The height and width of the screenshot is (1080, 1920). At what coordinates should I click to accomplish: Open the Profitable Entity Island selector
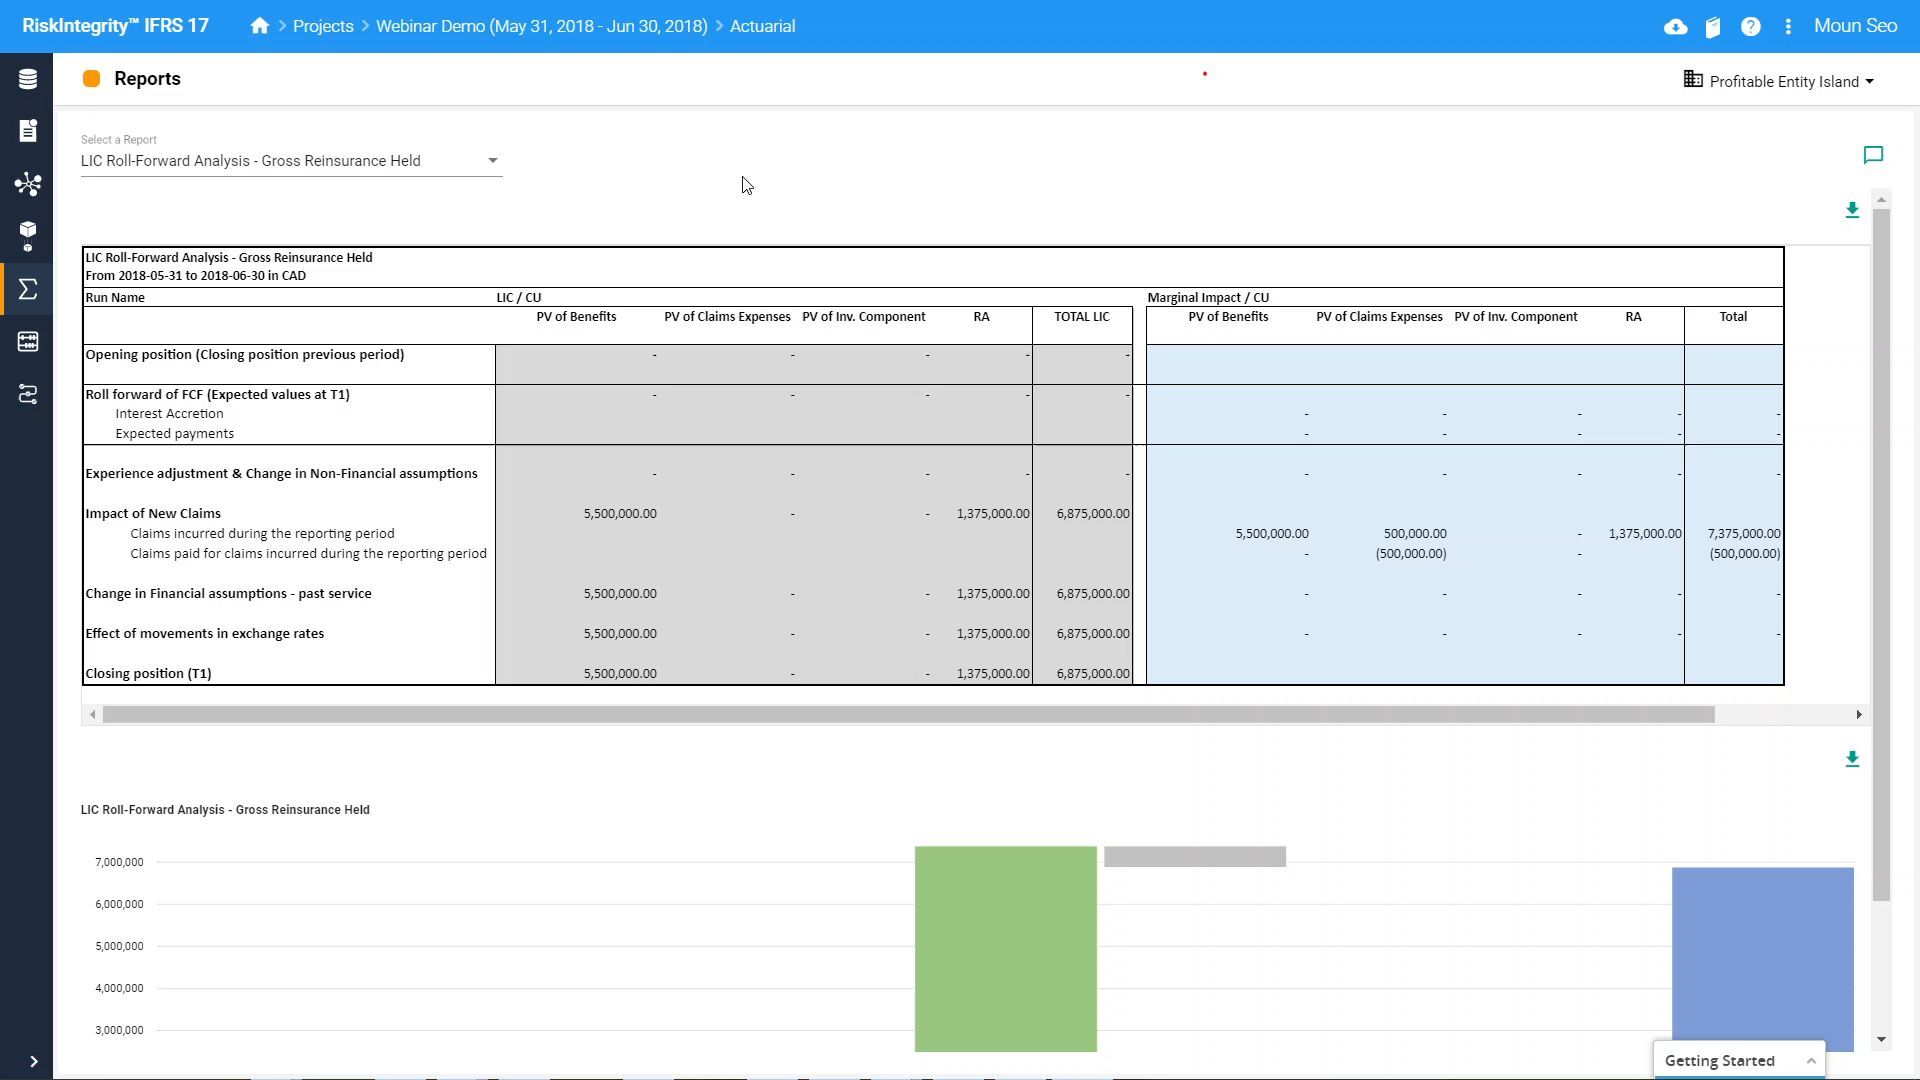1780,81
